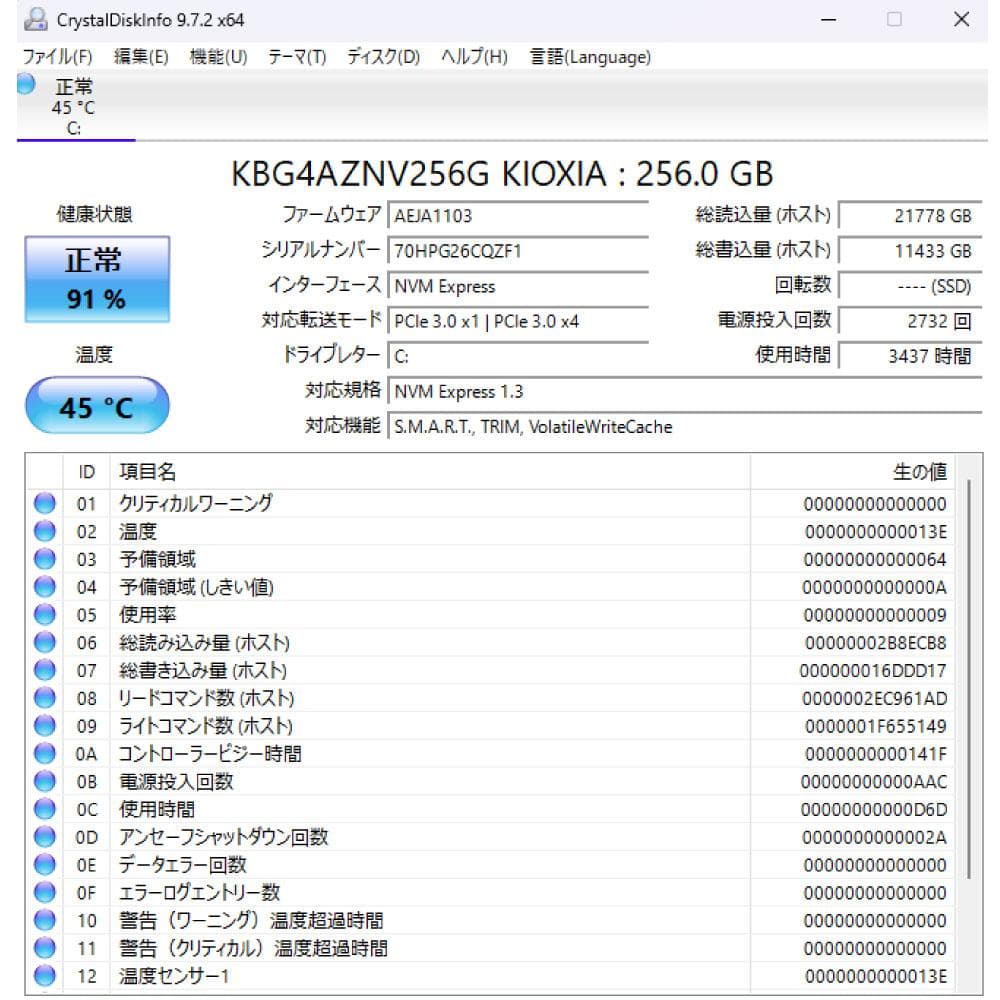This screenshot has height=1000, width=1000.
Task: Click raw value 00000000000D6D
Action: (874, 809)
